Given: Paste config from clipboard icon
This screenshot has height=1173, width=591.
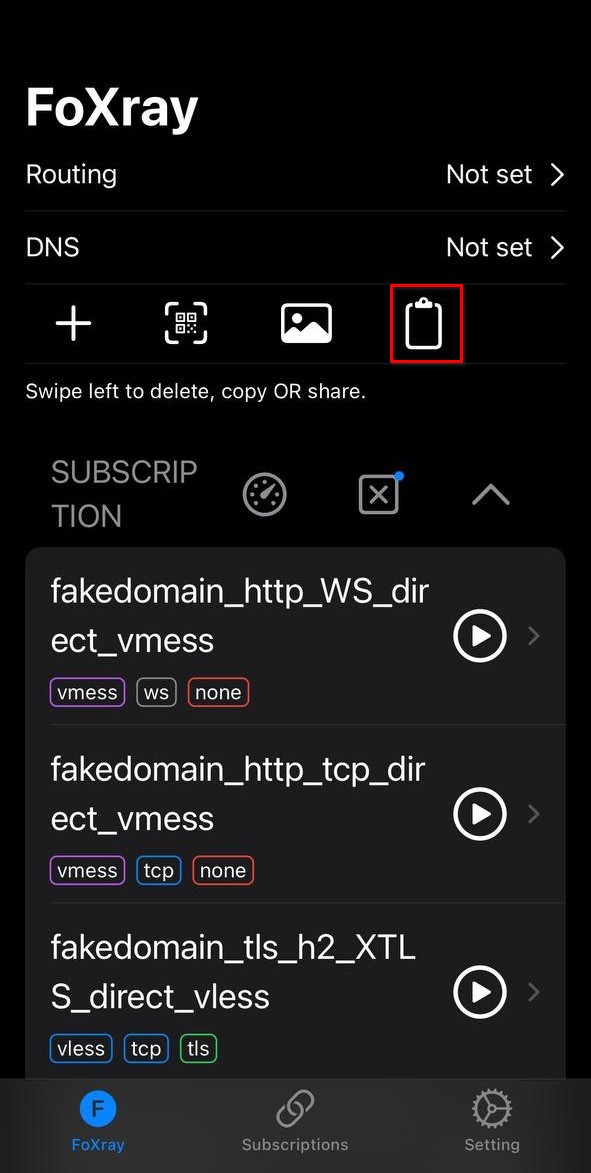Looking at the screenshot, I should click(x=424, y=323).
